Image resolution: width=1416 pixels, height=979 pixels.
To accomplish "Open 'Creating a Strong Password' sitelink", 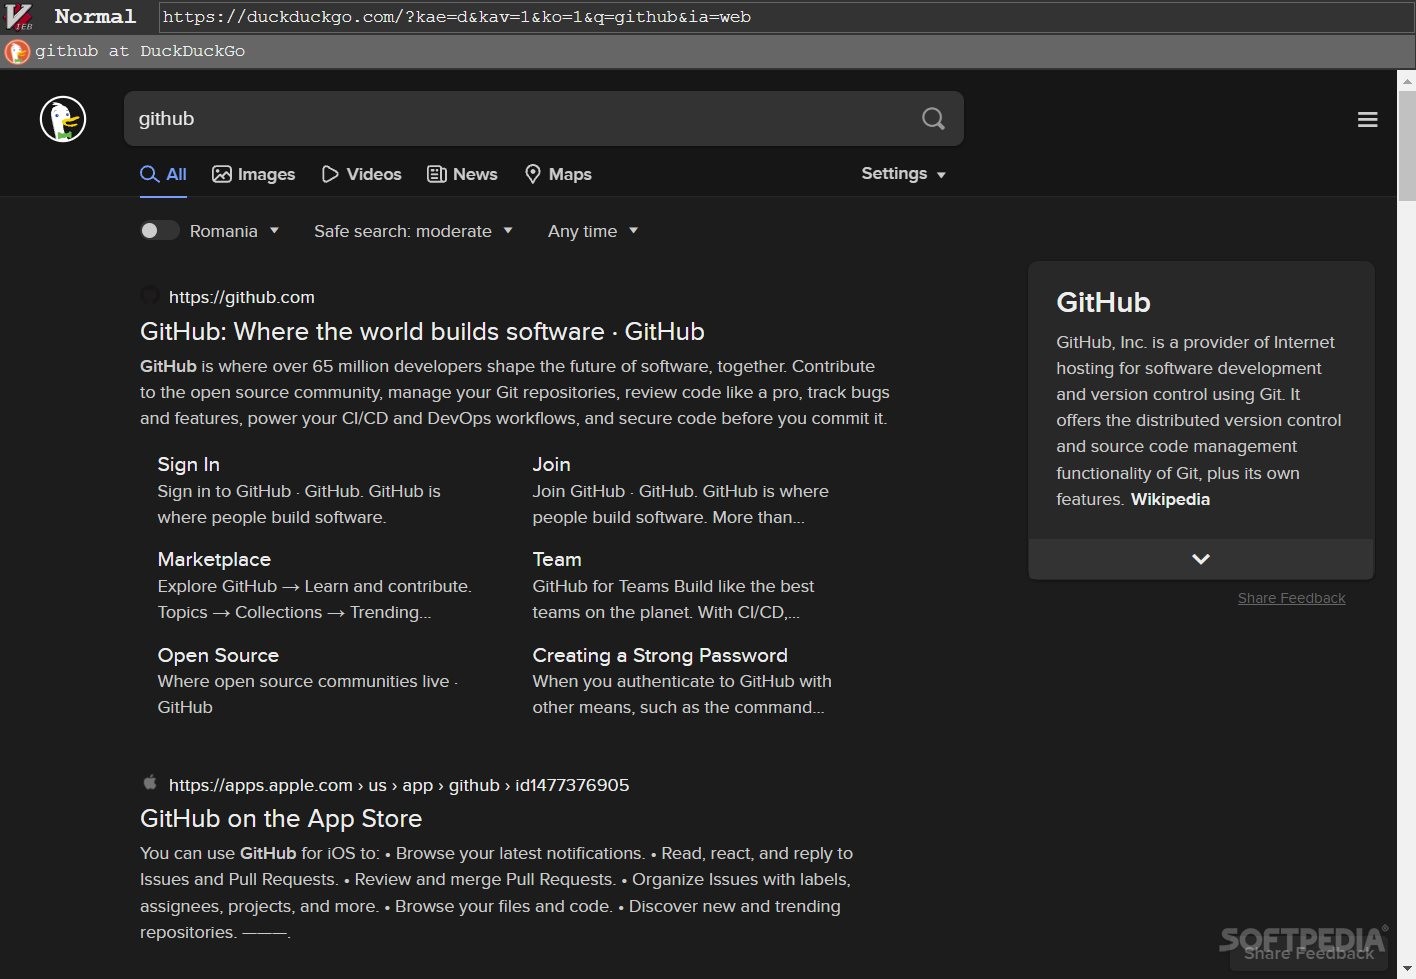I will click(660, 655).
